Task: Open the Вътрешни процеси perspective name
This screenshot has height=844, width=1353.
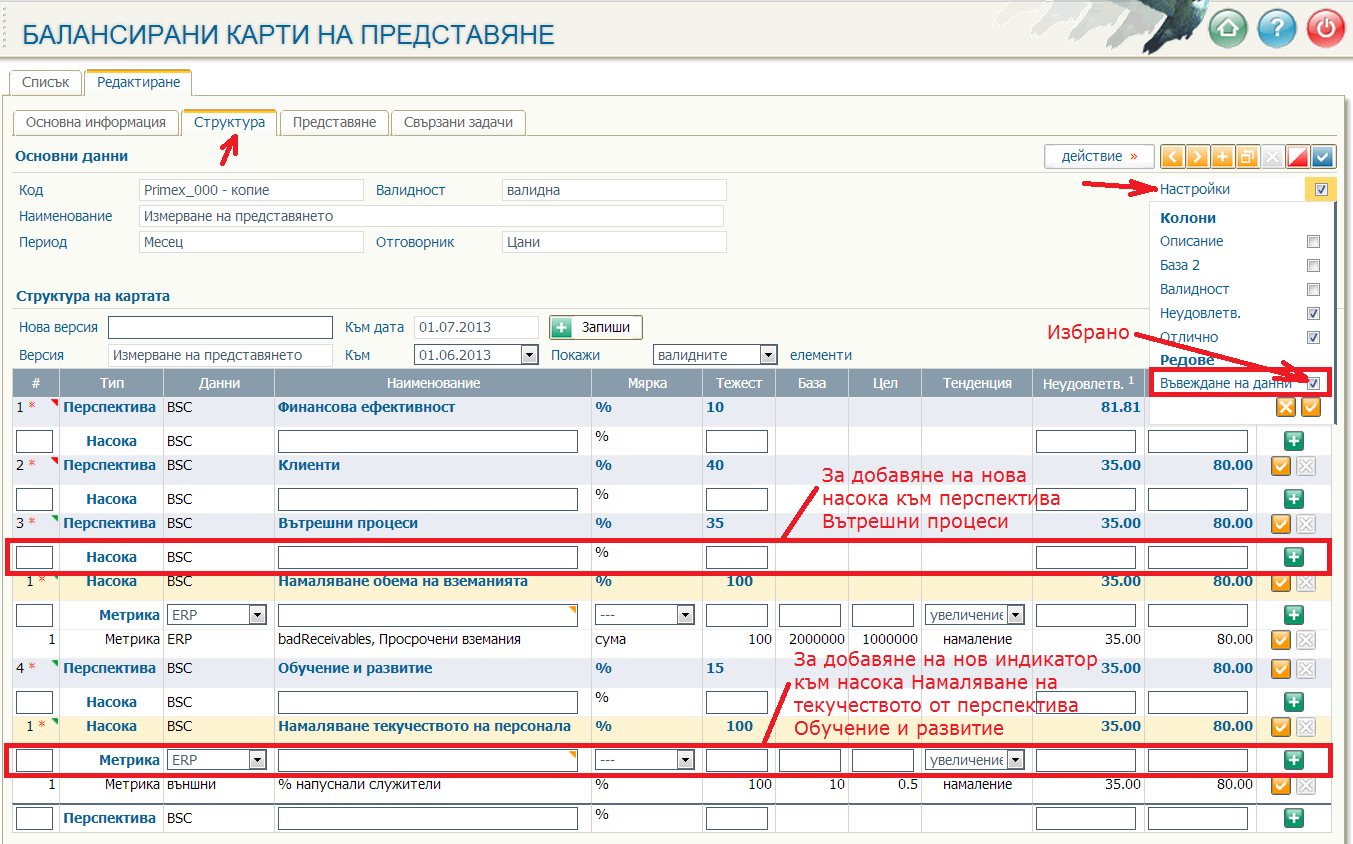Action: pyautogui.click(x=348, y=523)
